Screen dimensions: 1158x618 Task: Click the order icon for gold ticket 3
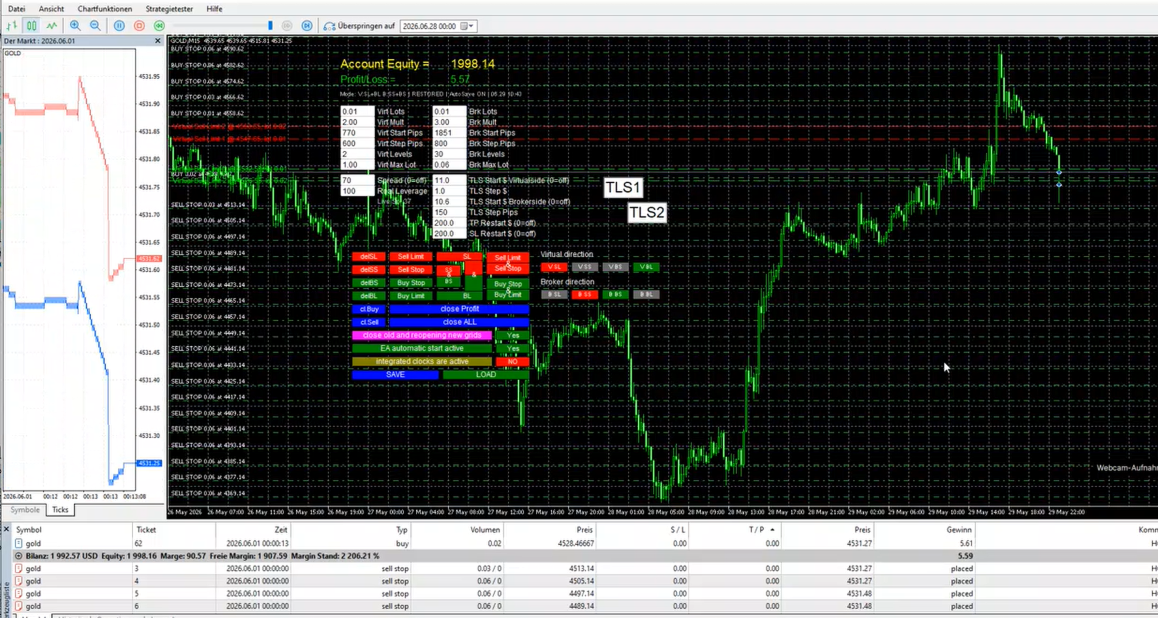[18, 569]
